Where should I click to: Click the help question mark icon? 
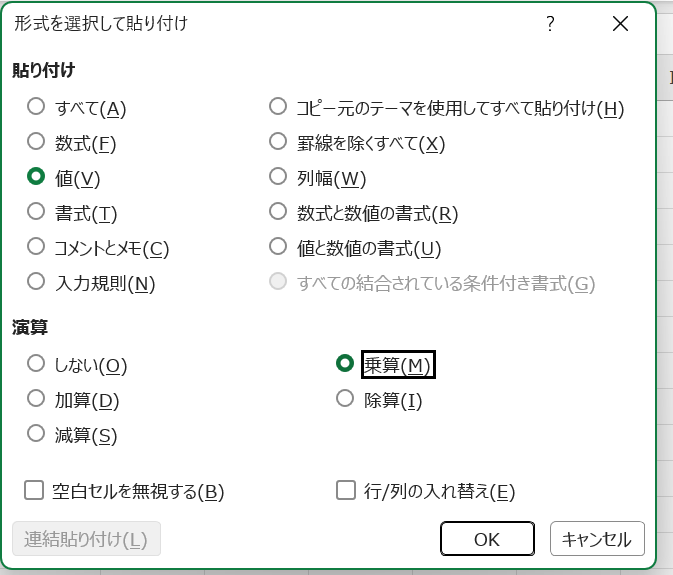point(550,24)
